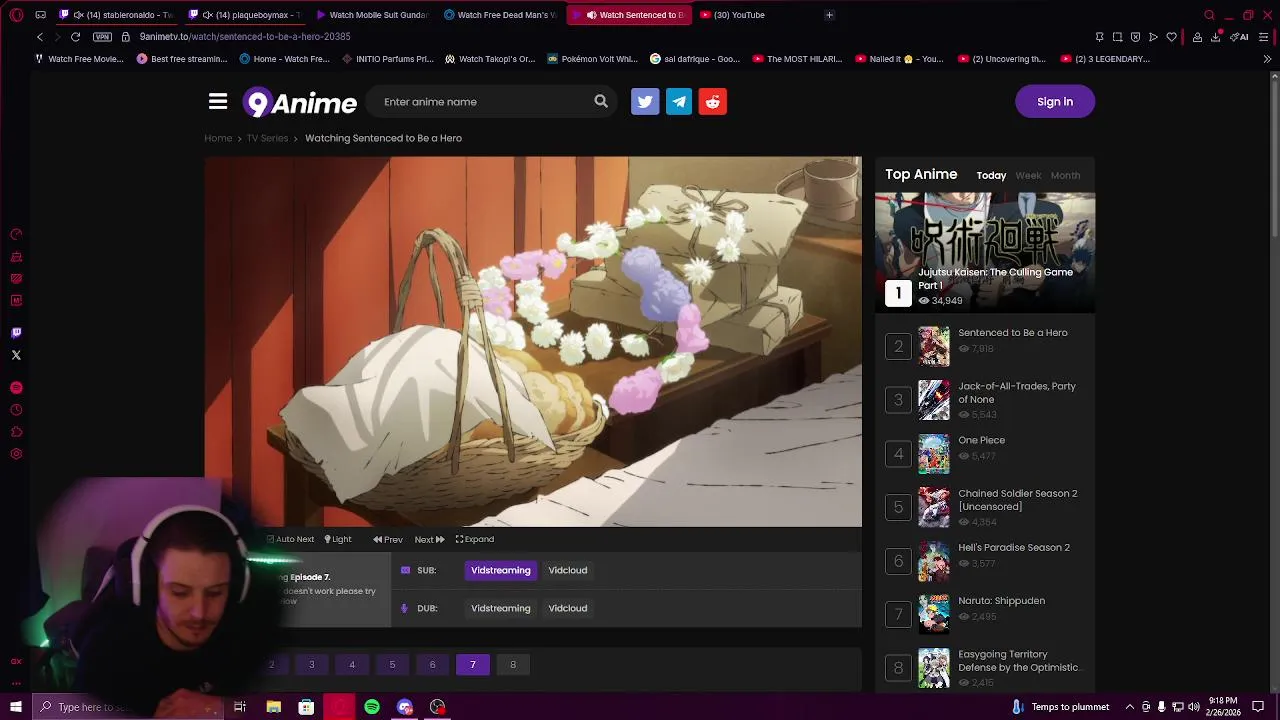
Task: Toggle the VPN badge in address bar
Action: click(102, 37)
